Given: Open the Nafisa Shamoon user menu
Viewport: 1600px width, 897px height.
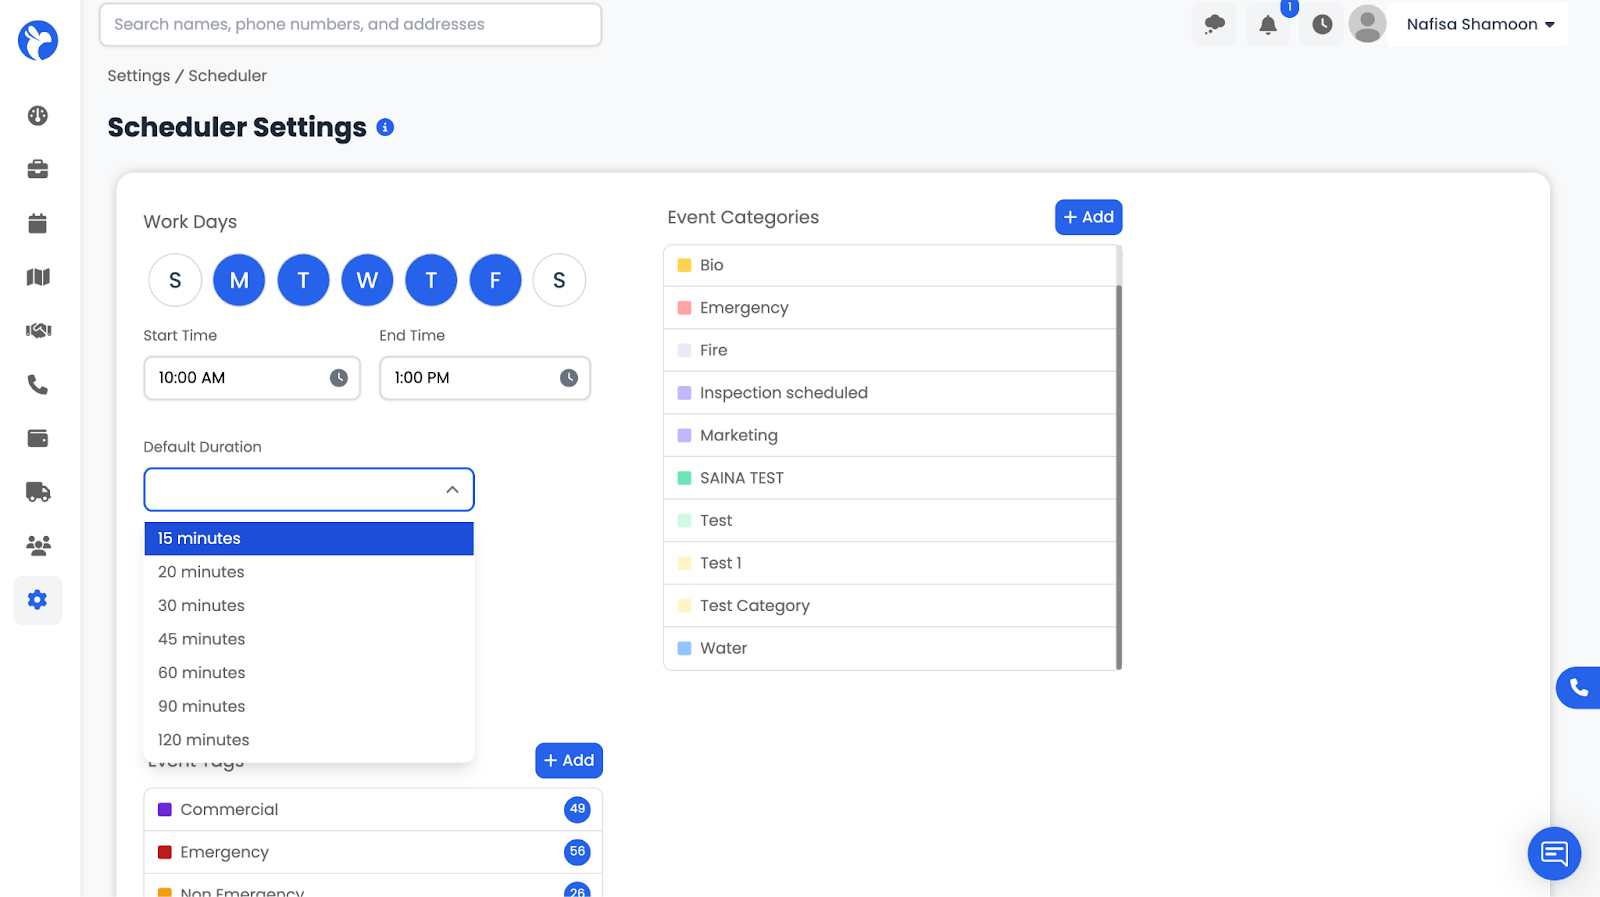Looking at the screenshot, I should tap(1480, 24).
